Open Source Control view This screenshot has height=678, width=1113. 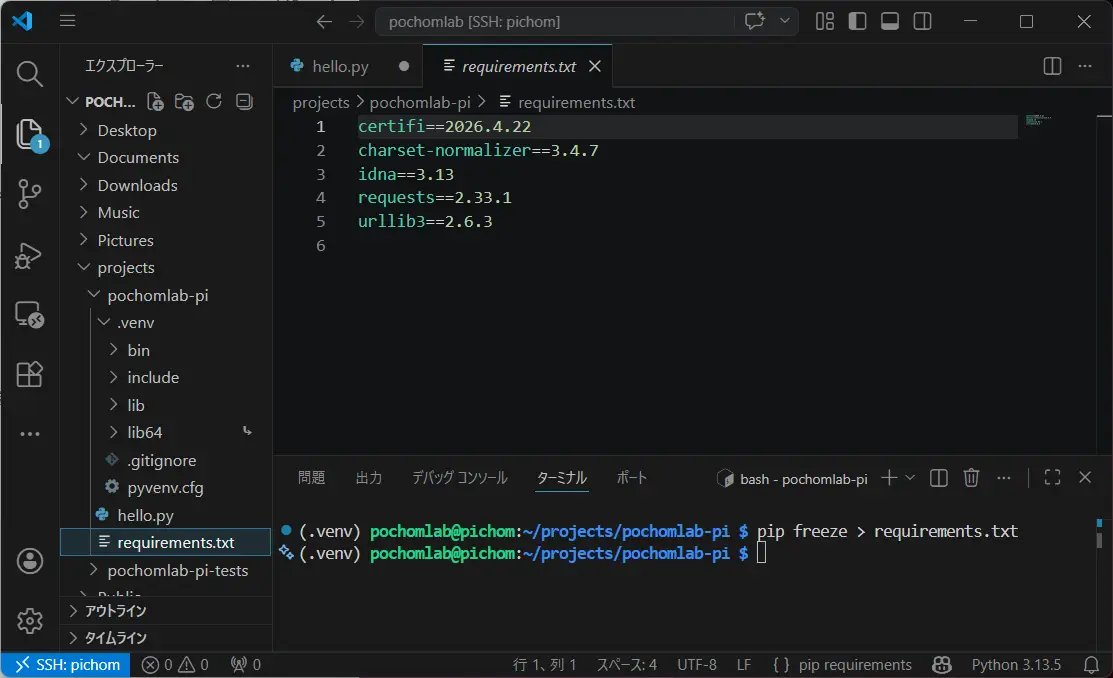29,194
